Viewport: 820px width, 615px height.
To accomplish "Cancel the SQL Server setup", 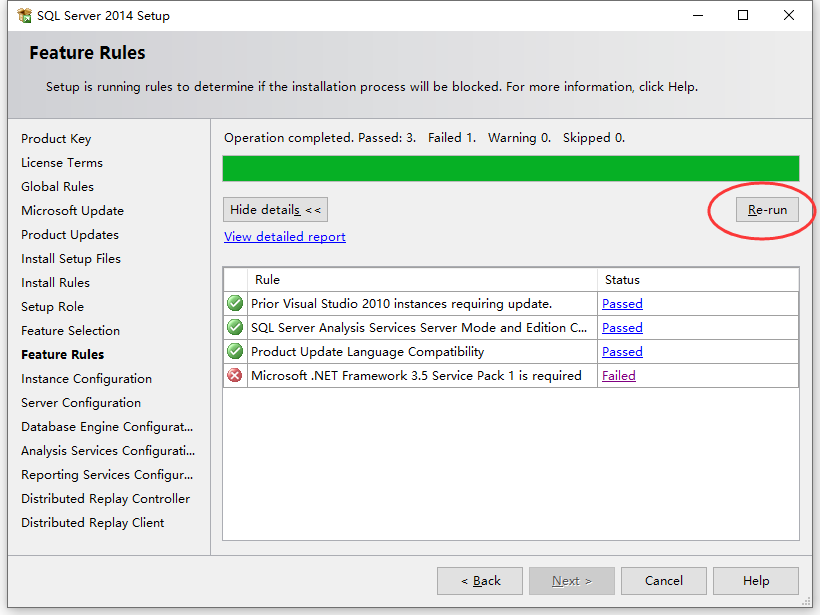I will pyautogui.click(x=664, y=581).
